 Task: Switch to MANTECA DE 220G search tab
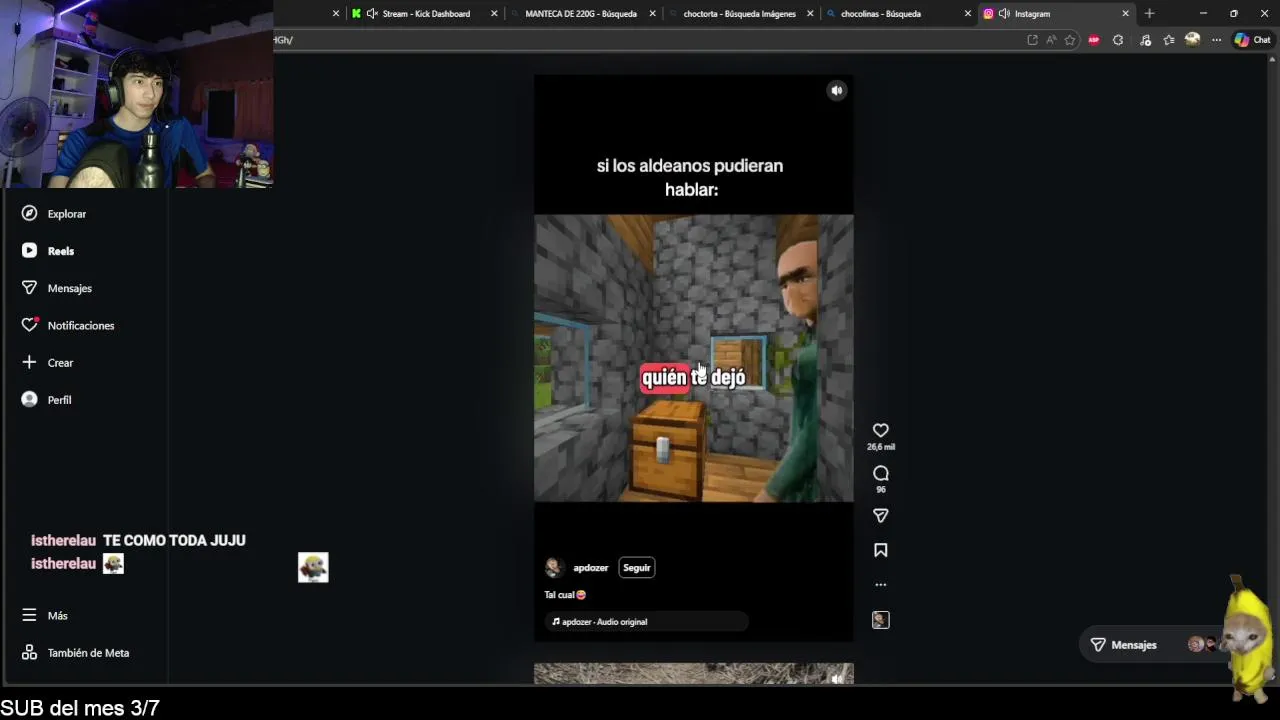coord(580,14)
